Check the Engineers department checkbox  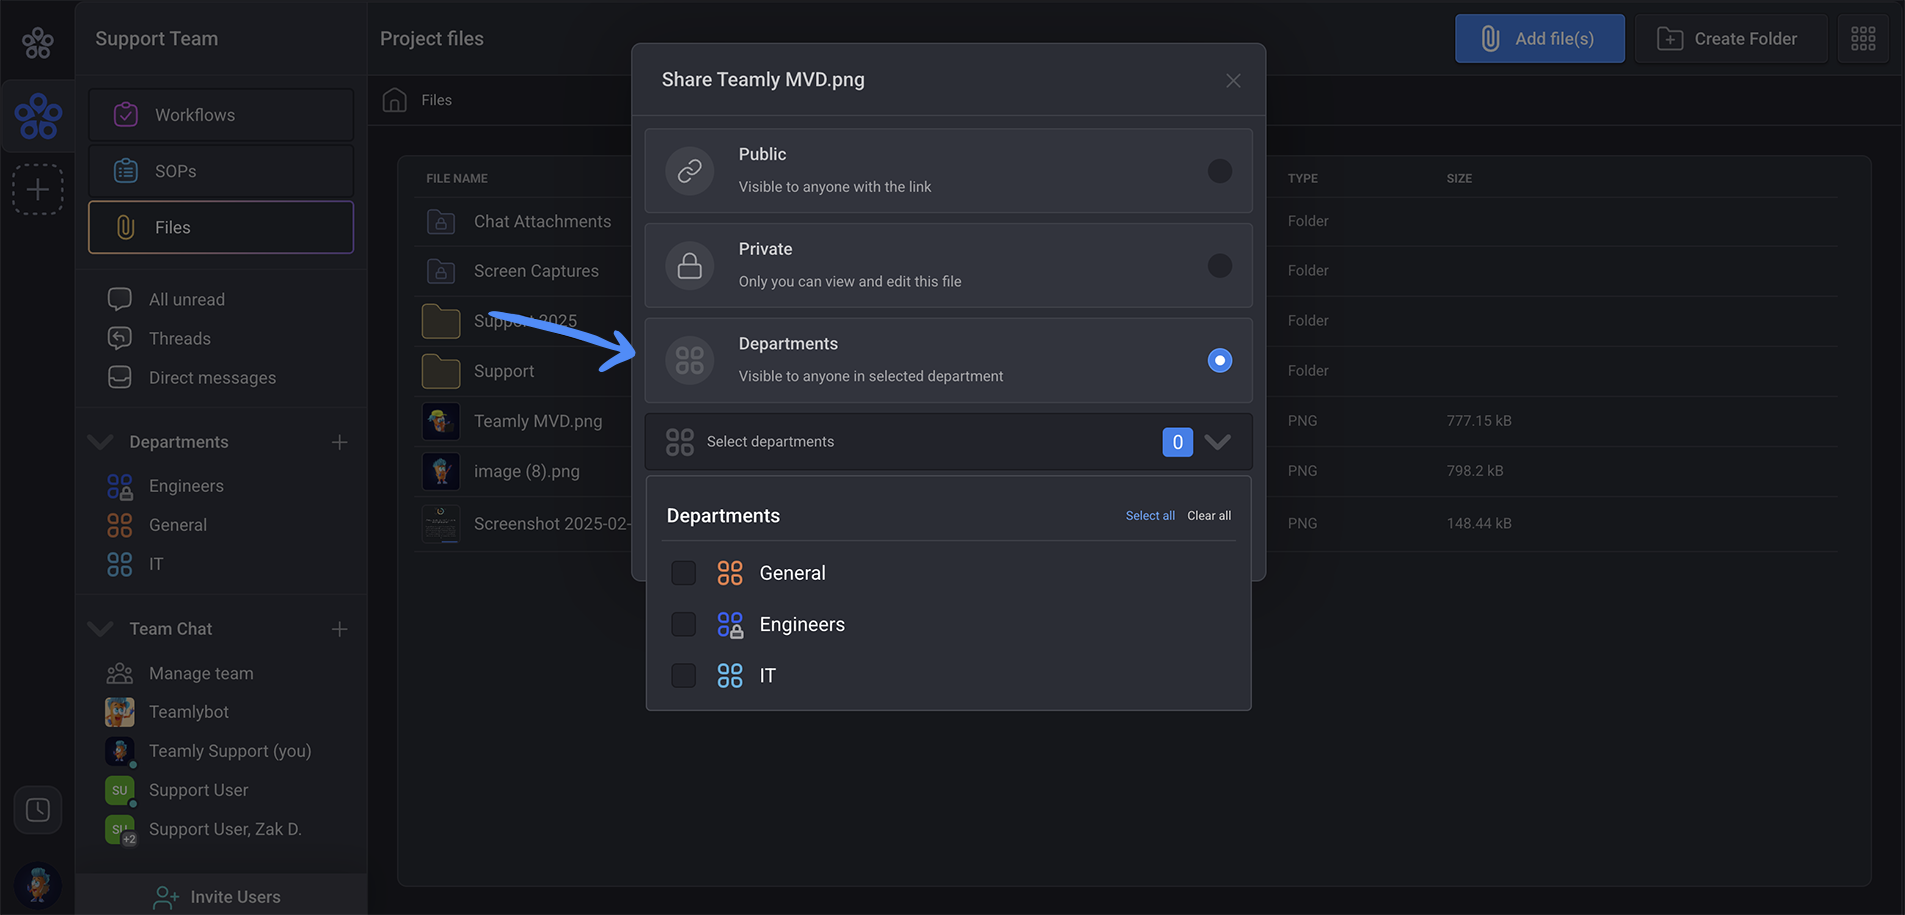(683, 624)
